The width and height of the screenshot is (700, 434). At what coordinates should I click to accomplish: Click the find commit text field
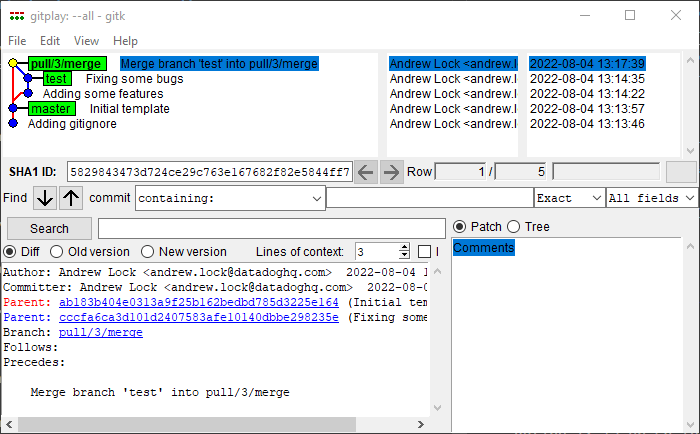[430, 198]
